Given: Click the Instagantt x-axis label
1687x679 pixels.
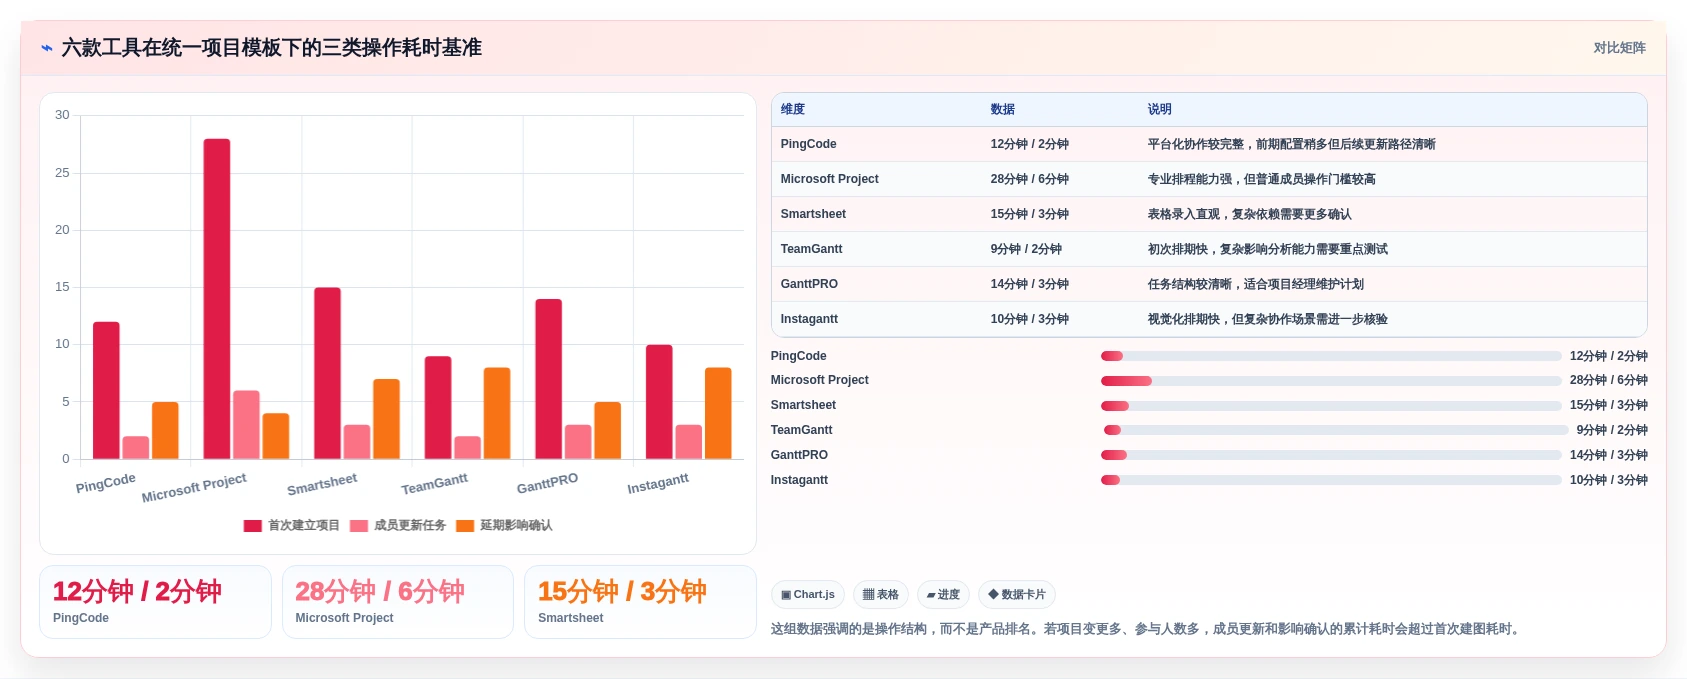Looking at the screenshot, I should coord(658,484).
